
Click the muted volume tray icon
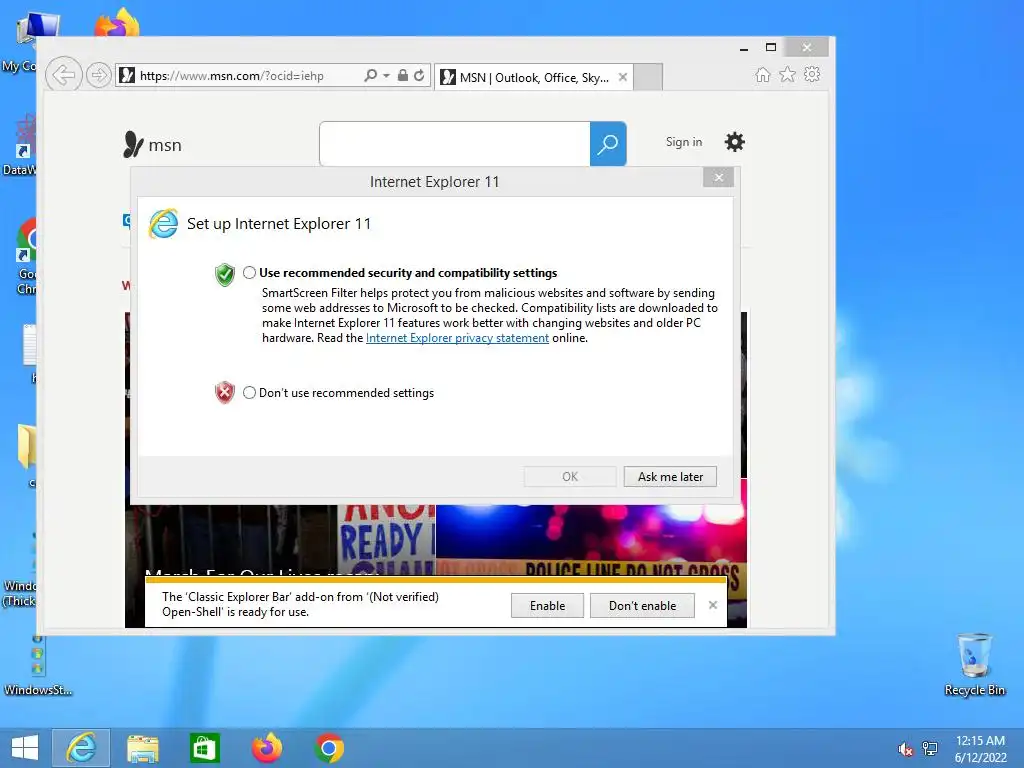point(906,749)
